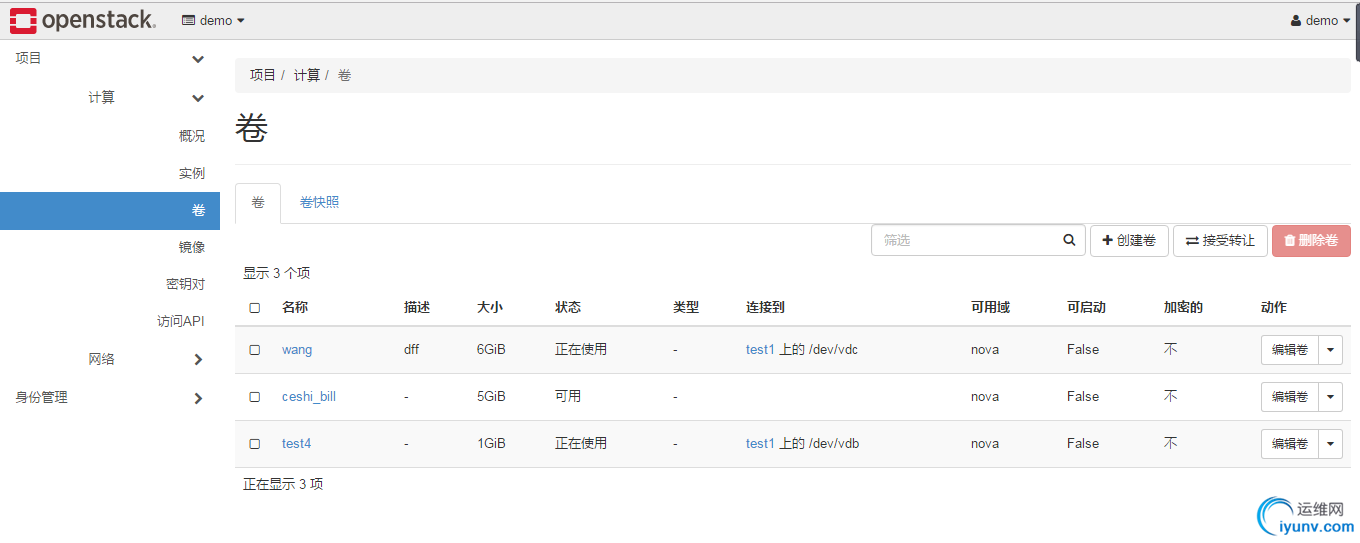This screenshot has width=1360, height=543.
Task: Open the test4 volume link
Action: 296,444
